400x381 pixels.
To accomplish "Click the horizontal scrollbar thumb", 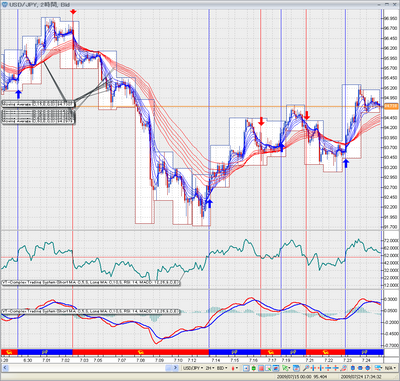I will [168, 368].
